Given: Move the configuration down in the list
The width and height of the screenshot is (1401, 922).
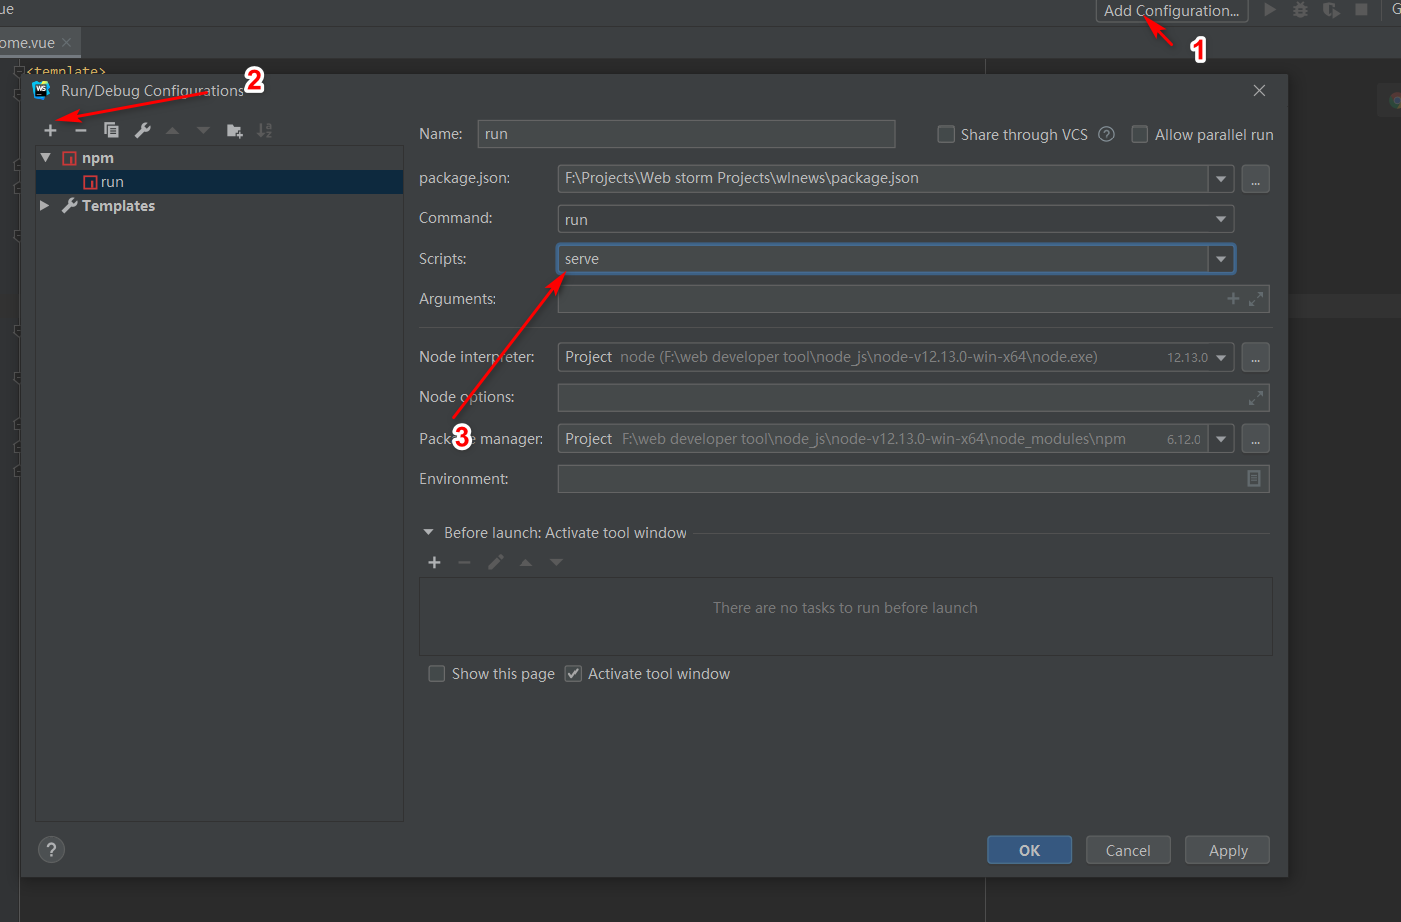Looking at the screenshot, I should 203,131.
